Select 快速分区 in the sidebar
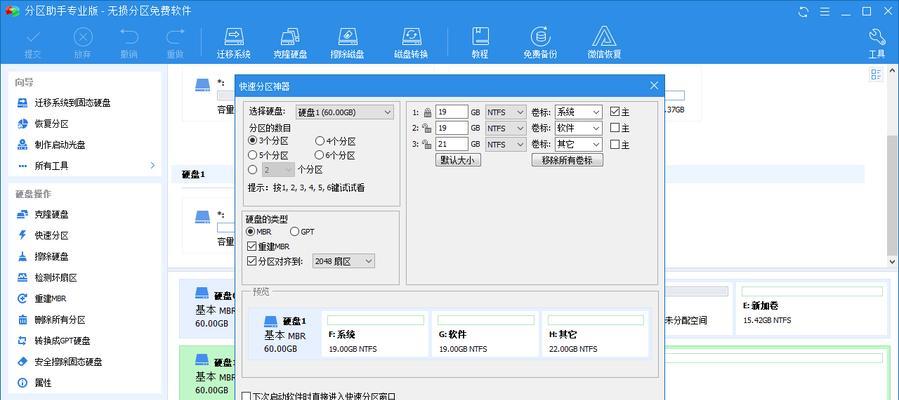The height and width of the screenshot is (400, 899). pyautogui.click(x=51, y=235)
